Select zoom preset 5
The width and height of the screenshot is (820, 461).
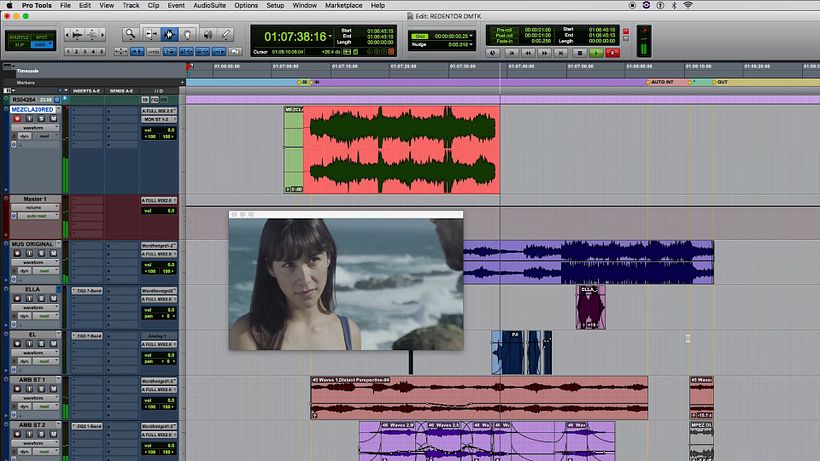(101, 52)
